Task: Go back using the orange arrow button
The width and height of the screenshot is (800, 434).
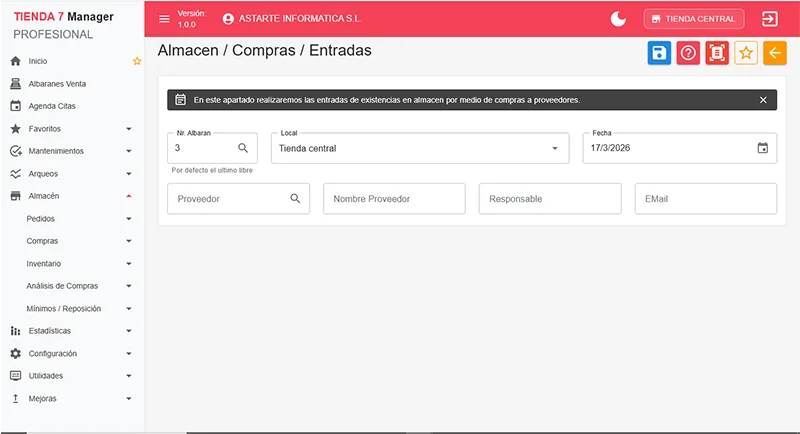Action: [x=775, y=54]
